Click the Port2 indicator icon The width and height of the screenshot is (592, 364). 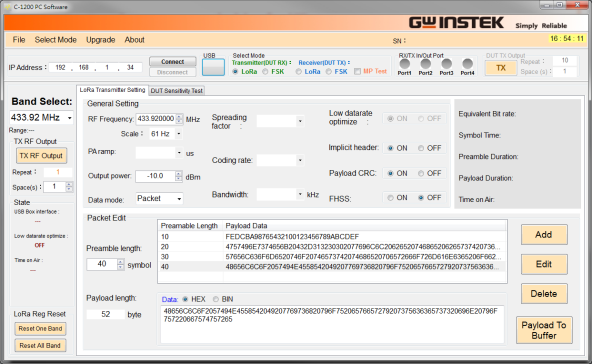pyautogui.click(x=426, y=64)
